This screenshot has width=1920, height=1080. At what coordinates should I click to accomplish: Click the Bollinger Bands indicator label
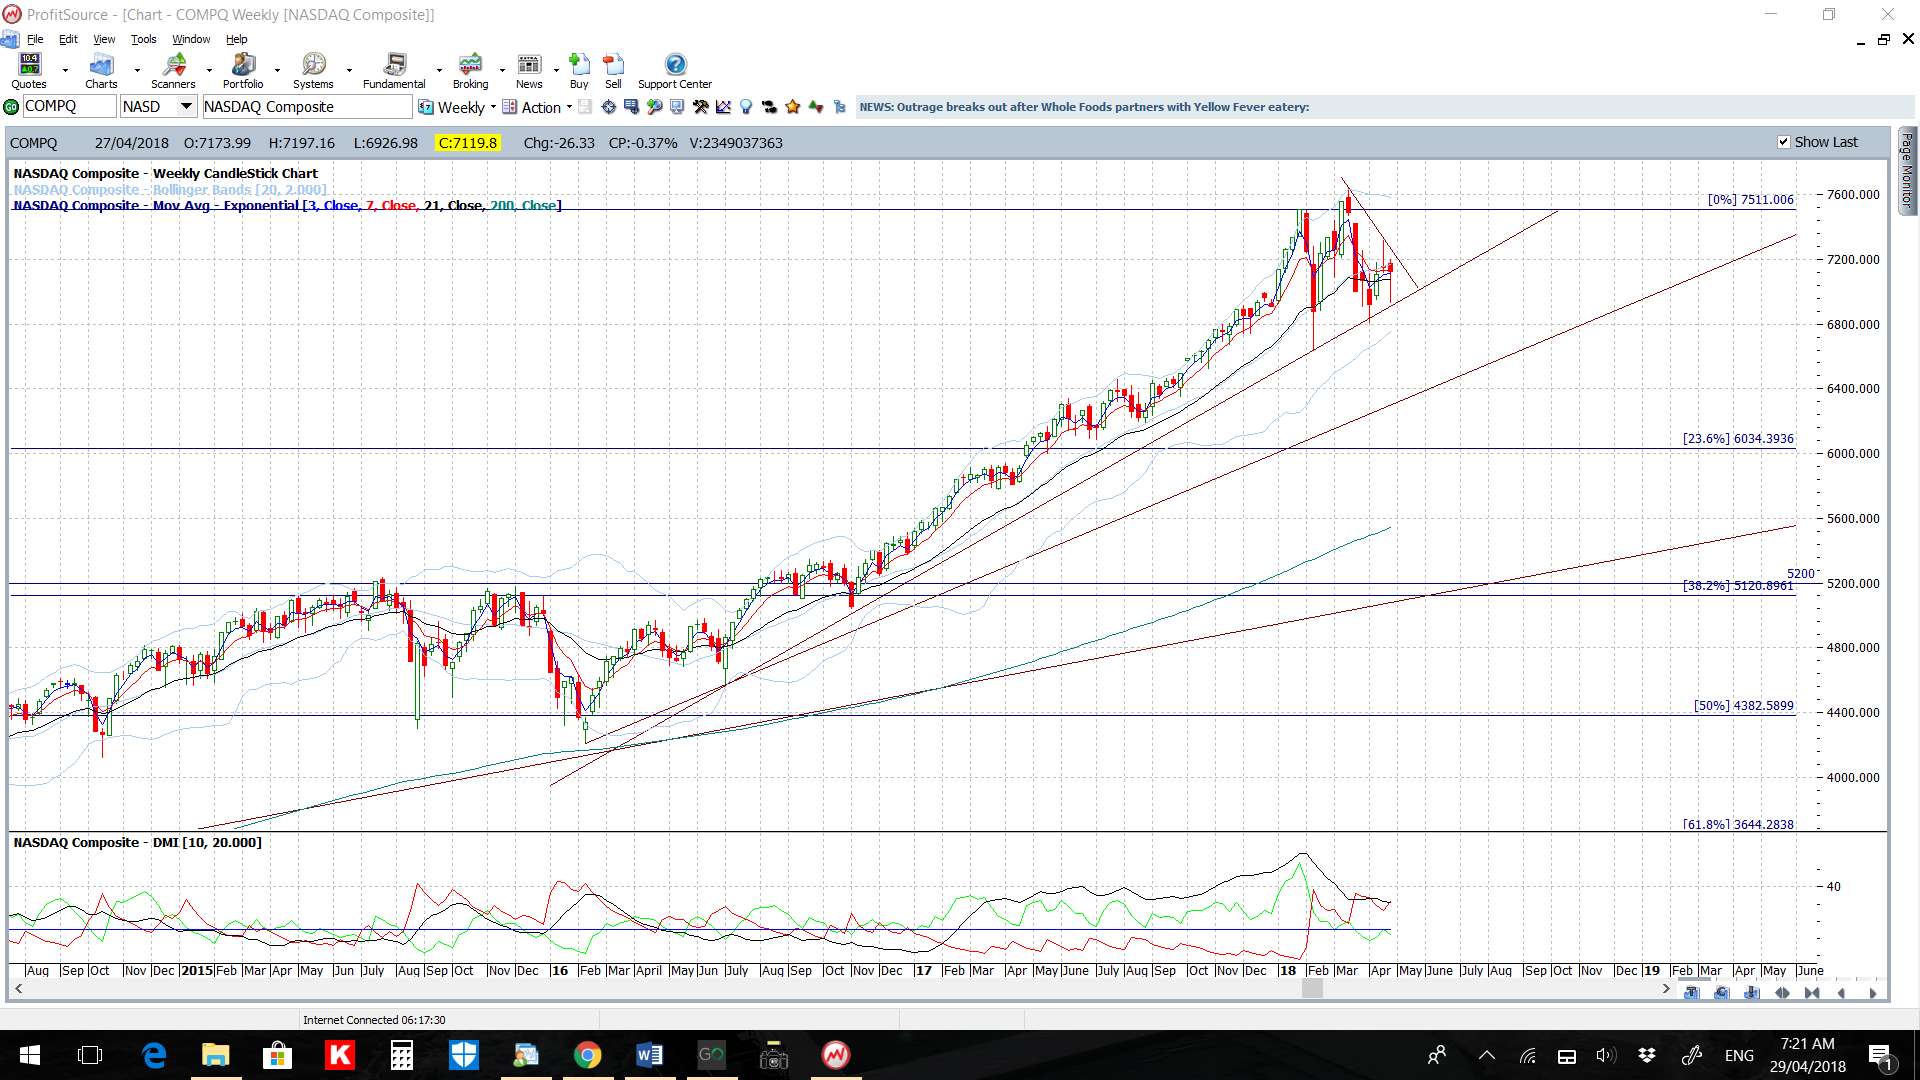pos(170,190)
